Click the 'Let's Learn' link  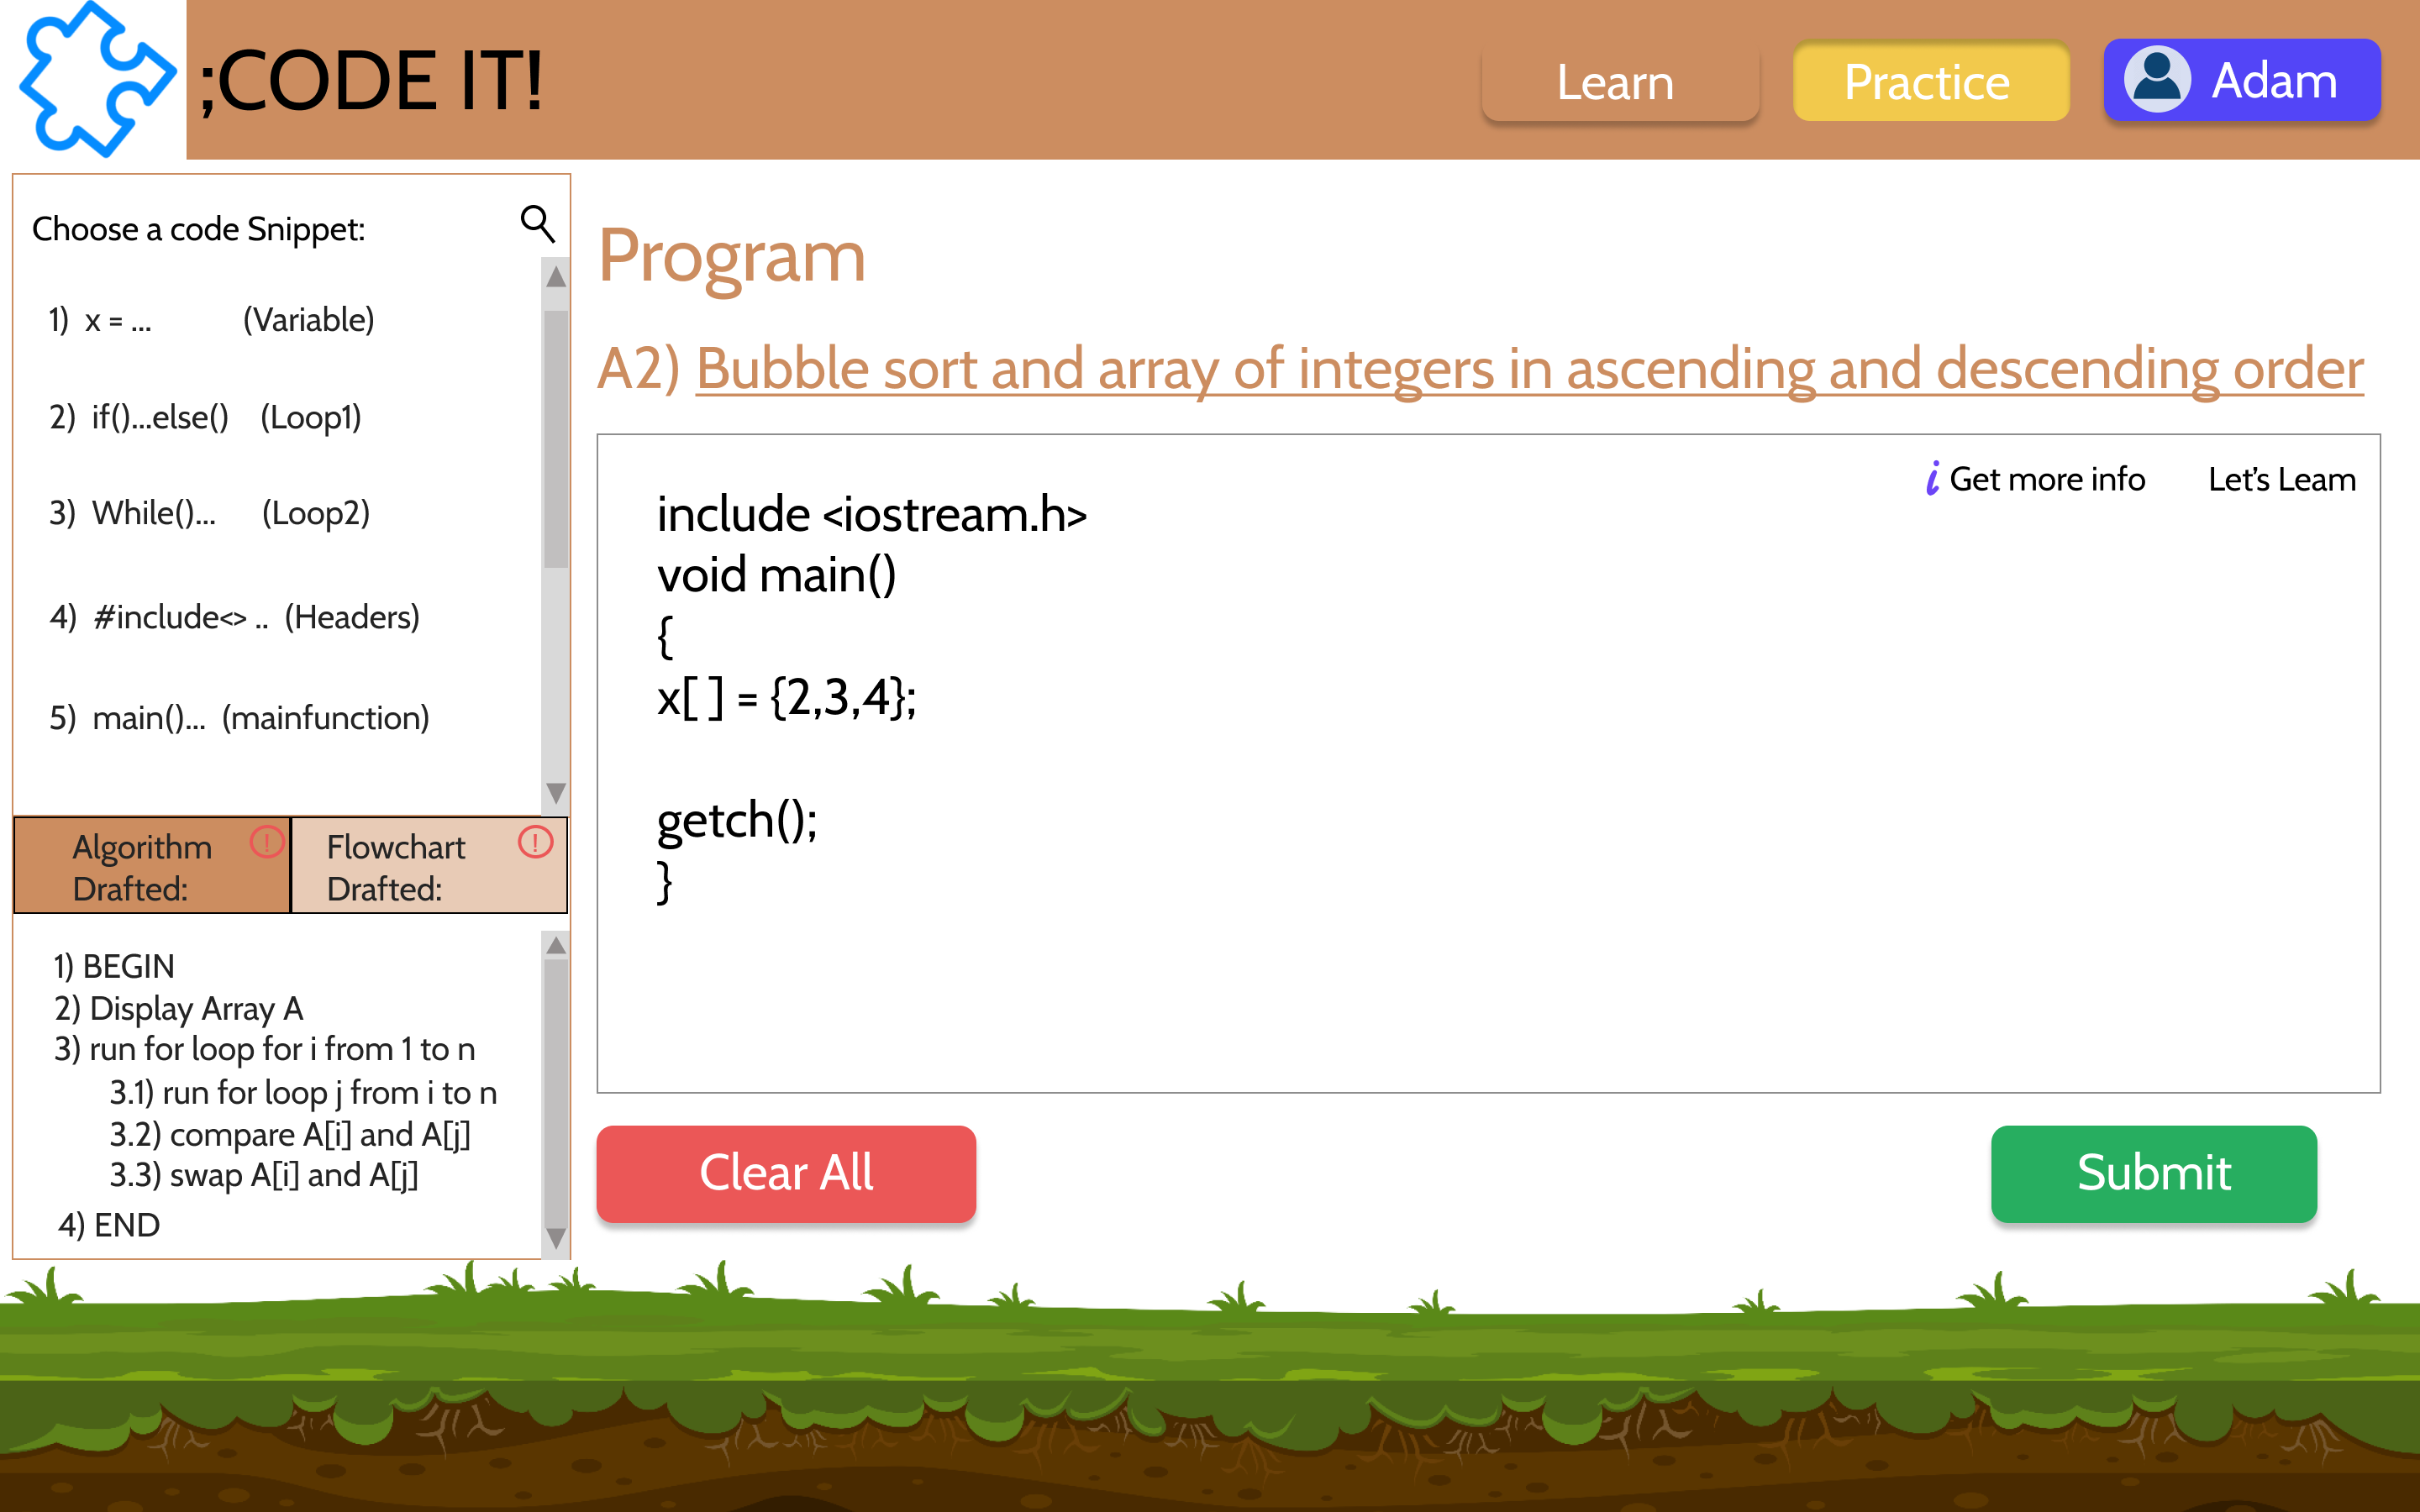[2282, 480]
